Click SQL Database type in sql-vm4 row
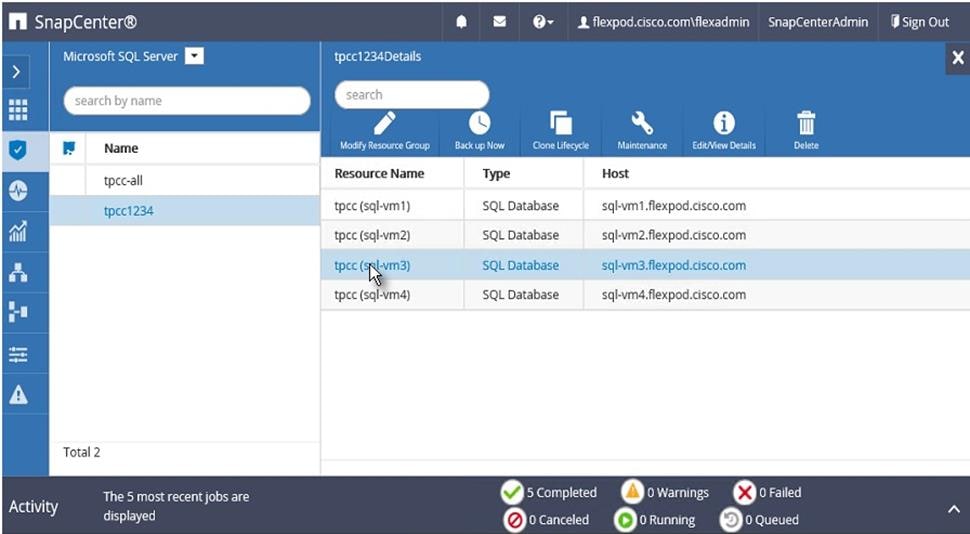The height and width of the screenshot is (534, 970). (x=521, y=295)
